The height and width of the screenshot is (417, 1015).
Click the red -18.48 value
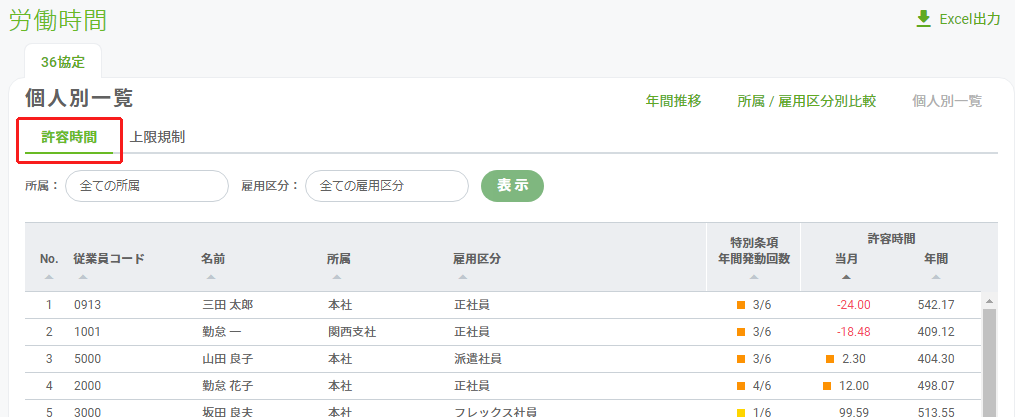[854, 332]
